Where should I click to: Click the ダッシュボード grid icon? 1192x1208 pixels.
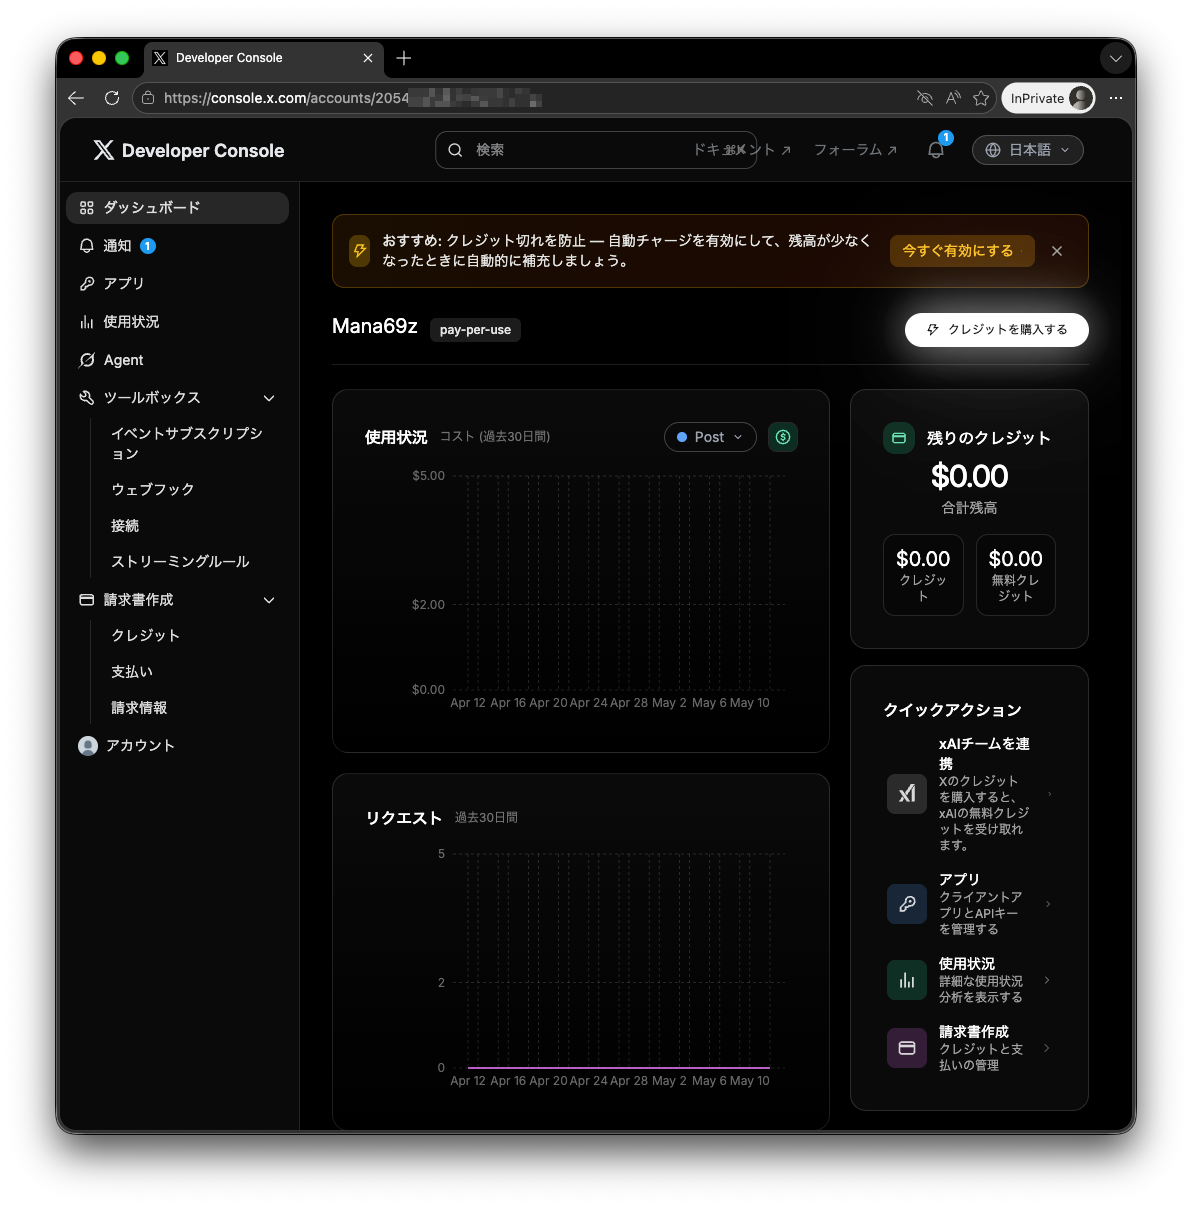[87, 208]
